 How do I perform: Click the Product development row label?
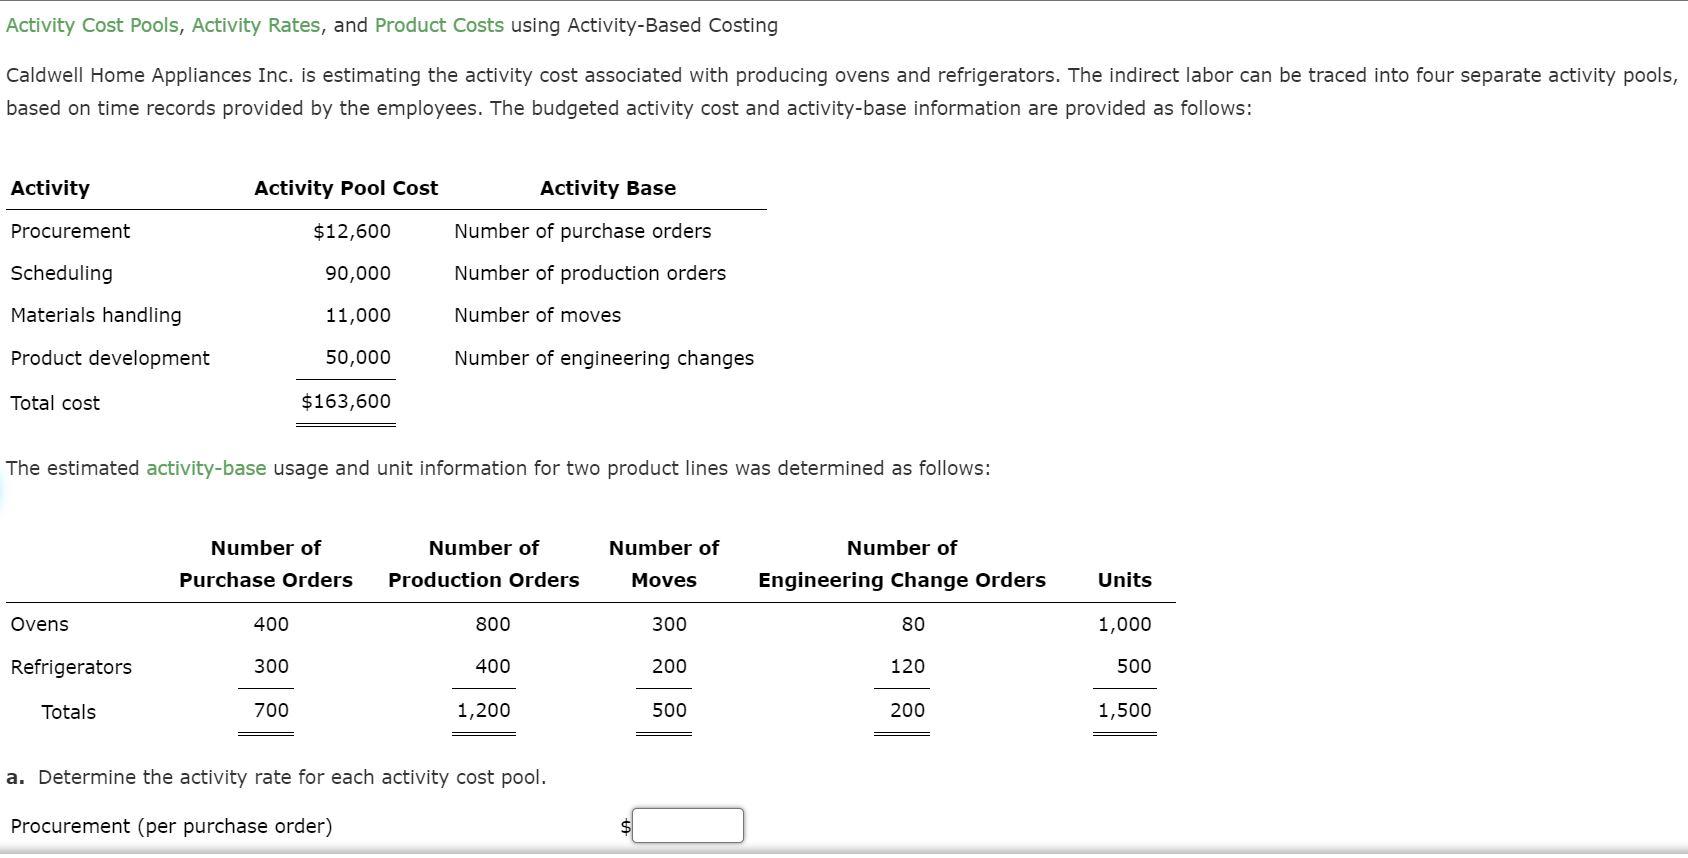pos(110,358)
